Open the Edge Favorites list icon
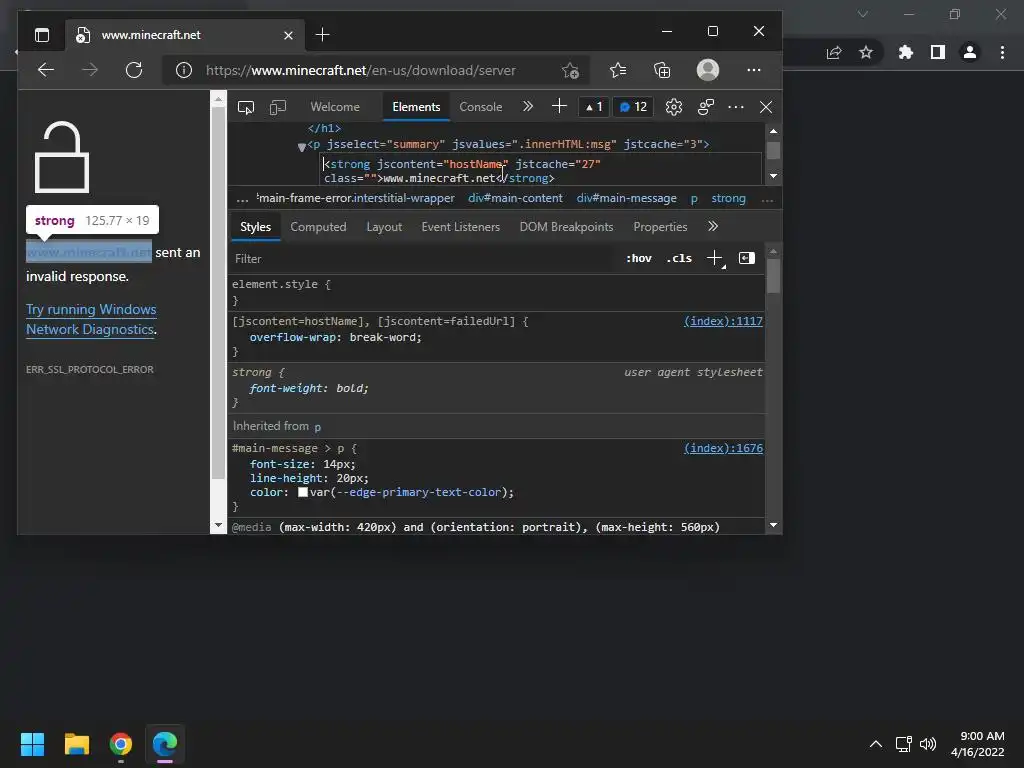This screenshot has height=768, width=1024. click(618, 70)
